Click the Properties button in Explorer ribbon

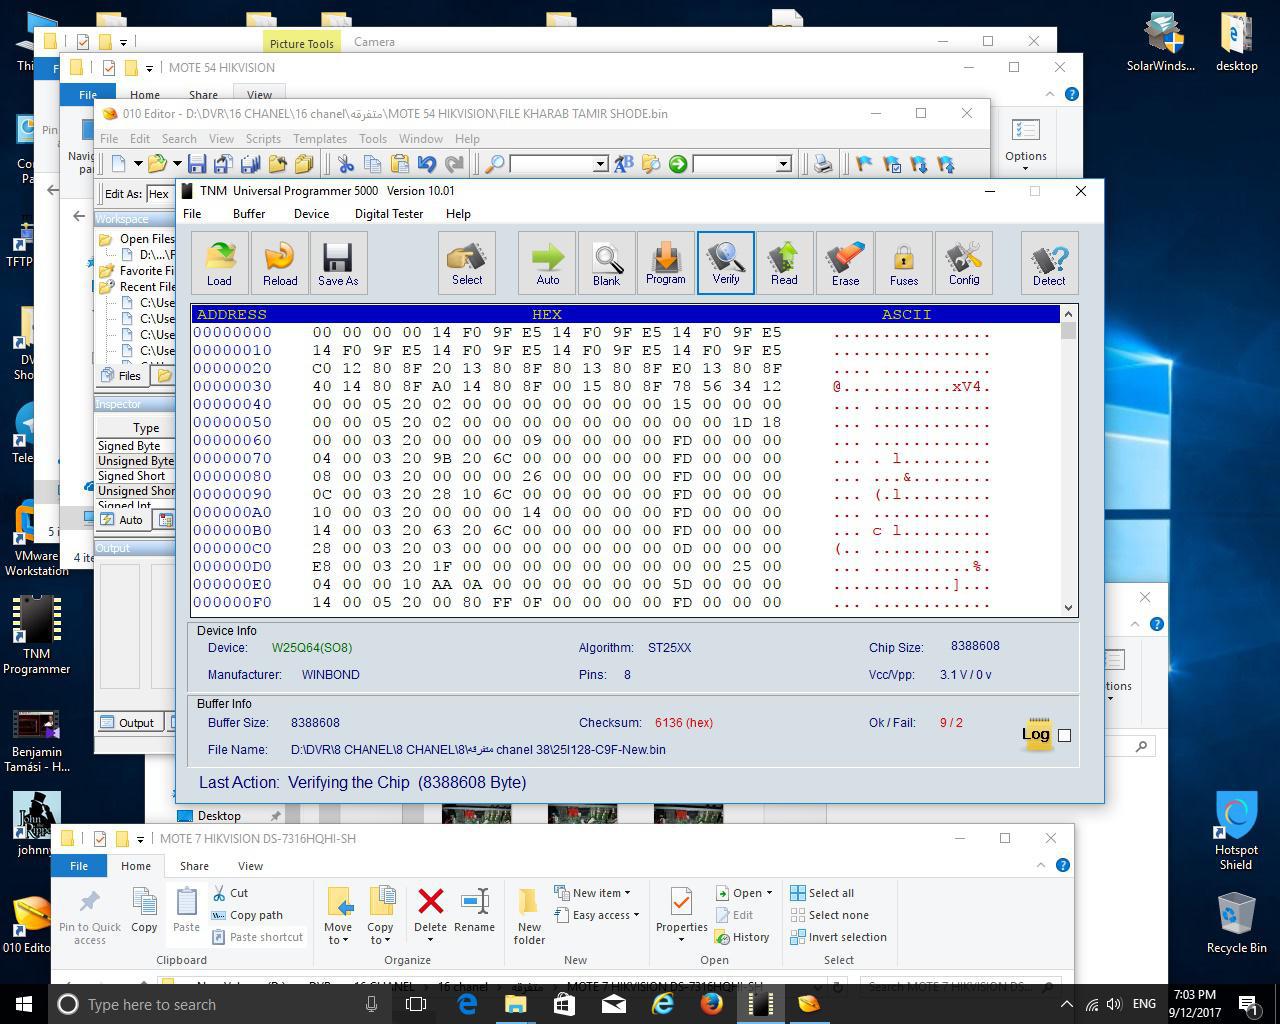point(681,916)
